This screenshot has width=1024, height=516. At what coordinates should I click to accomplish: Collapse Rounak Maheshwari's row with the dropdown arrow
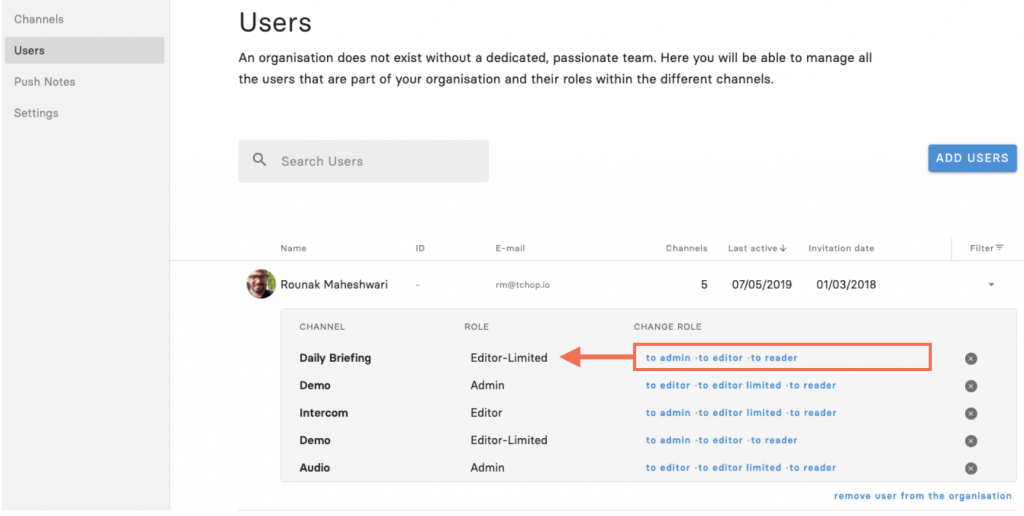pyautogui.click(x=991, y=285)
